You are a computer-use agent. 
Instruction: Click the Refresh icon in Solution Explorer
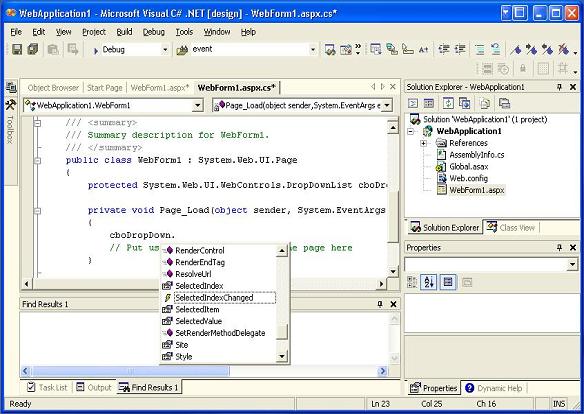(x=448, y=103)
